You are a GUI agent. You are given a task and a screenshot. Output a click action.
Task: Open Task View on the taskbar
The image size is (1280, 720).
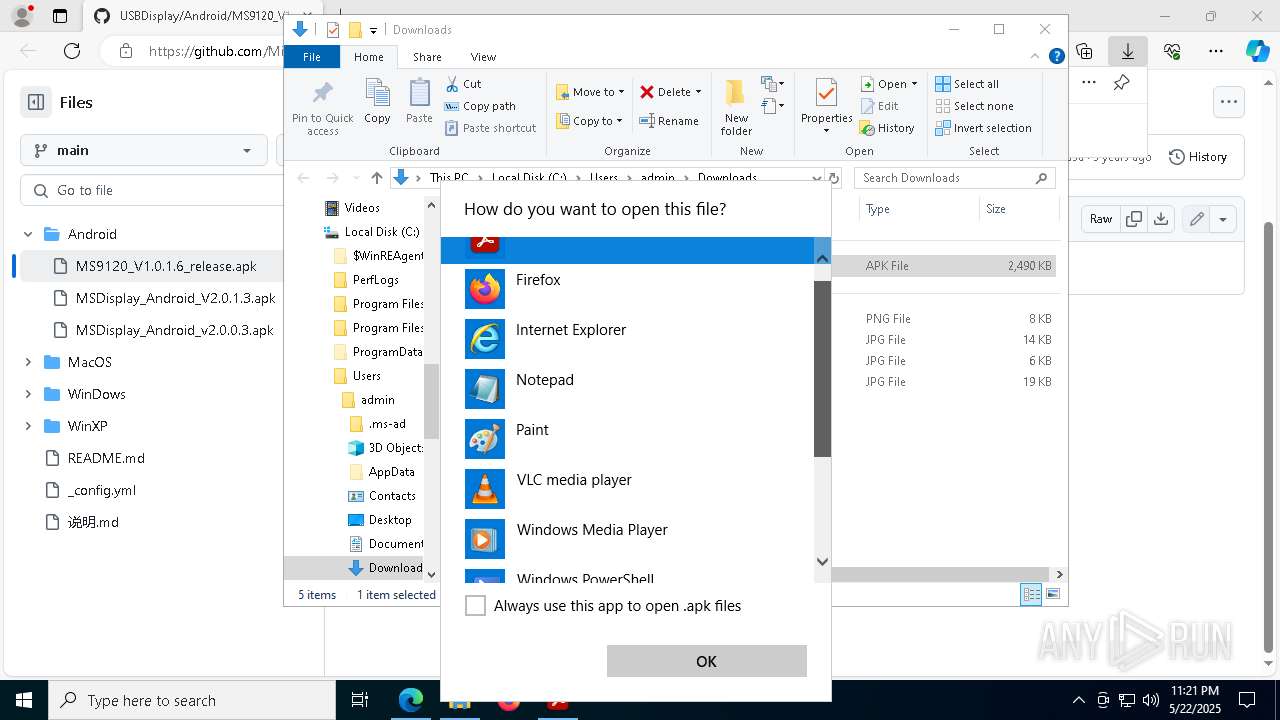[360, 700]
